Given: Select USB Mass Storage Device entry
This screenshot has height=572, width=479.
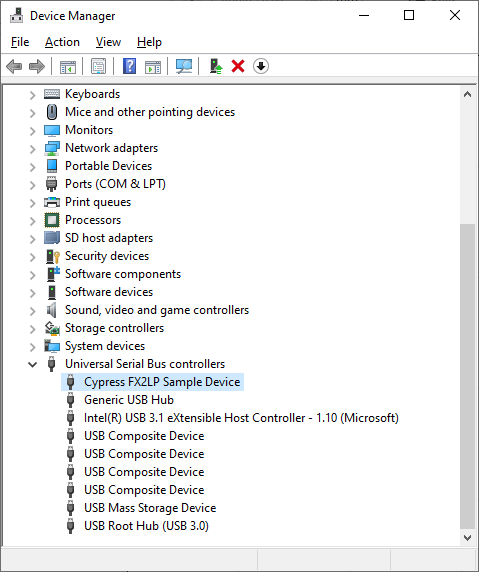Looking at the screenshot, I should pyautogui.click(x=150, y=508).
